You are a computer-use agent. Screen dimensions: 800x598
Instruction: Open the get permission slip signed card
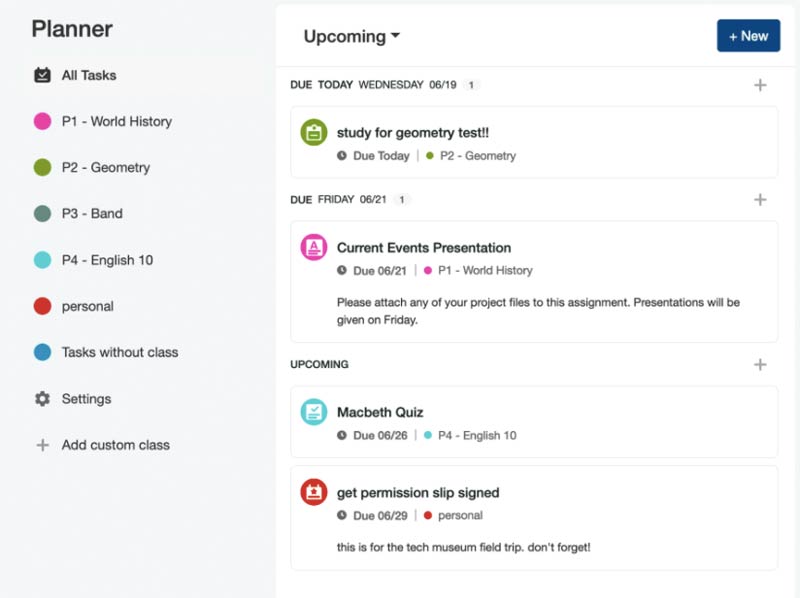[533, 518]
